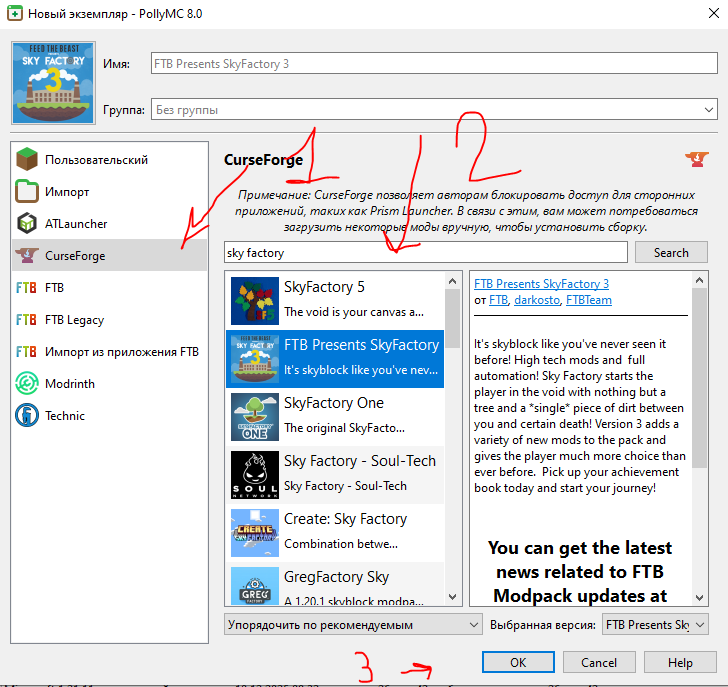Open the darkosto author link
The width and height of the screenshot is (728, 687).
[537, 300]
